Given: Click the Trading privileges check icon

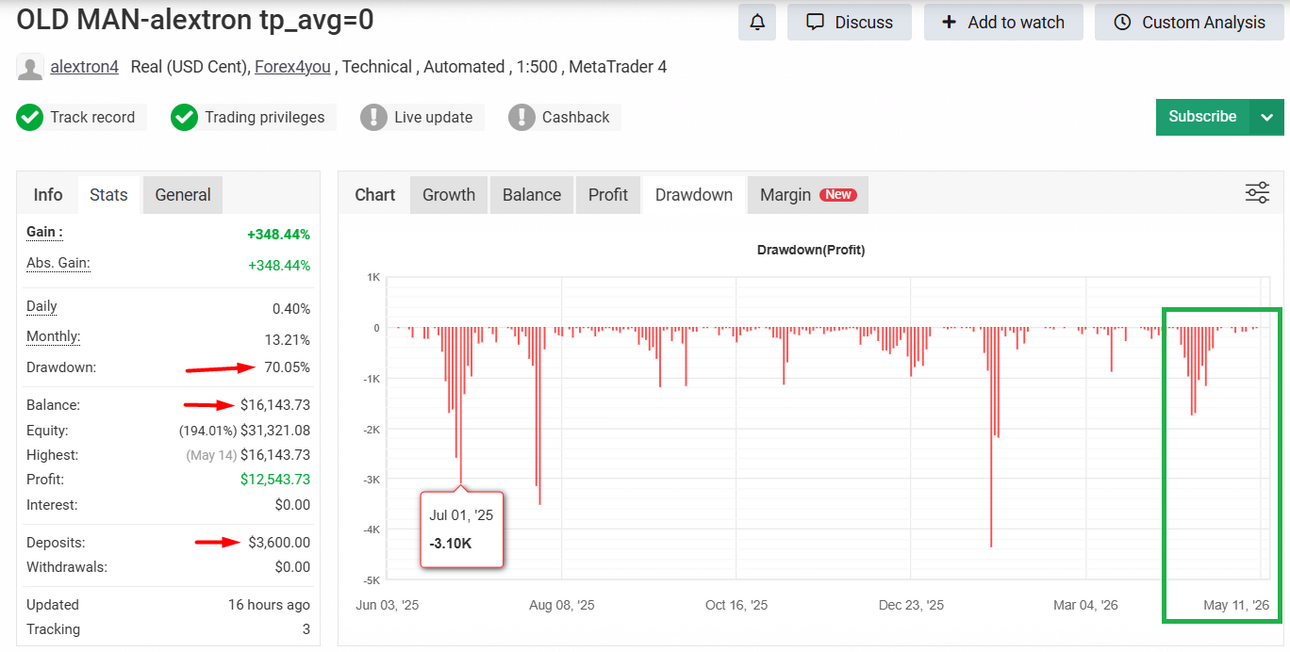Looking at the screenshot, I should coord(184,117).
